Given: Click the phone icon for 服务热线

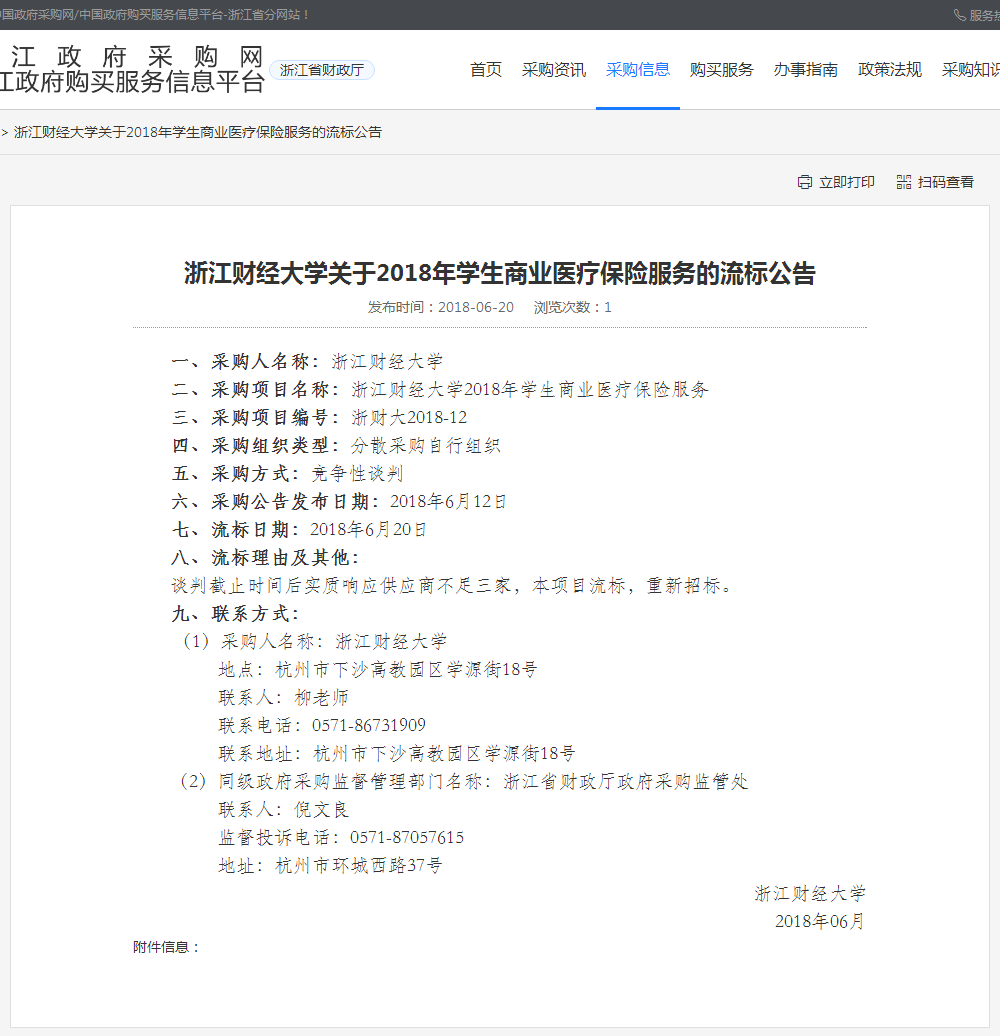Looking at the screenshot, I should click(960, 15).
